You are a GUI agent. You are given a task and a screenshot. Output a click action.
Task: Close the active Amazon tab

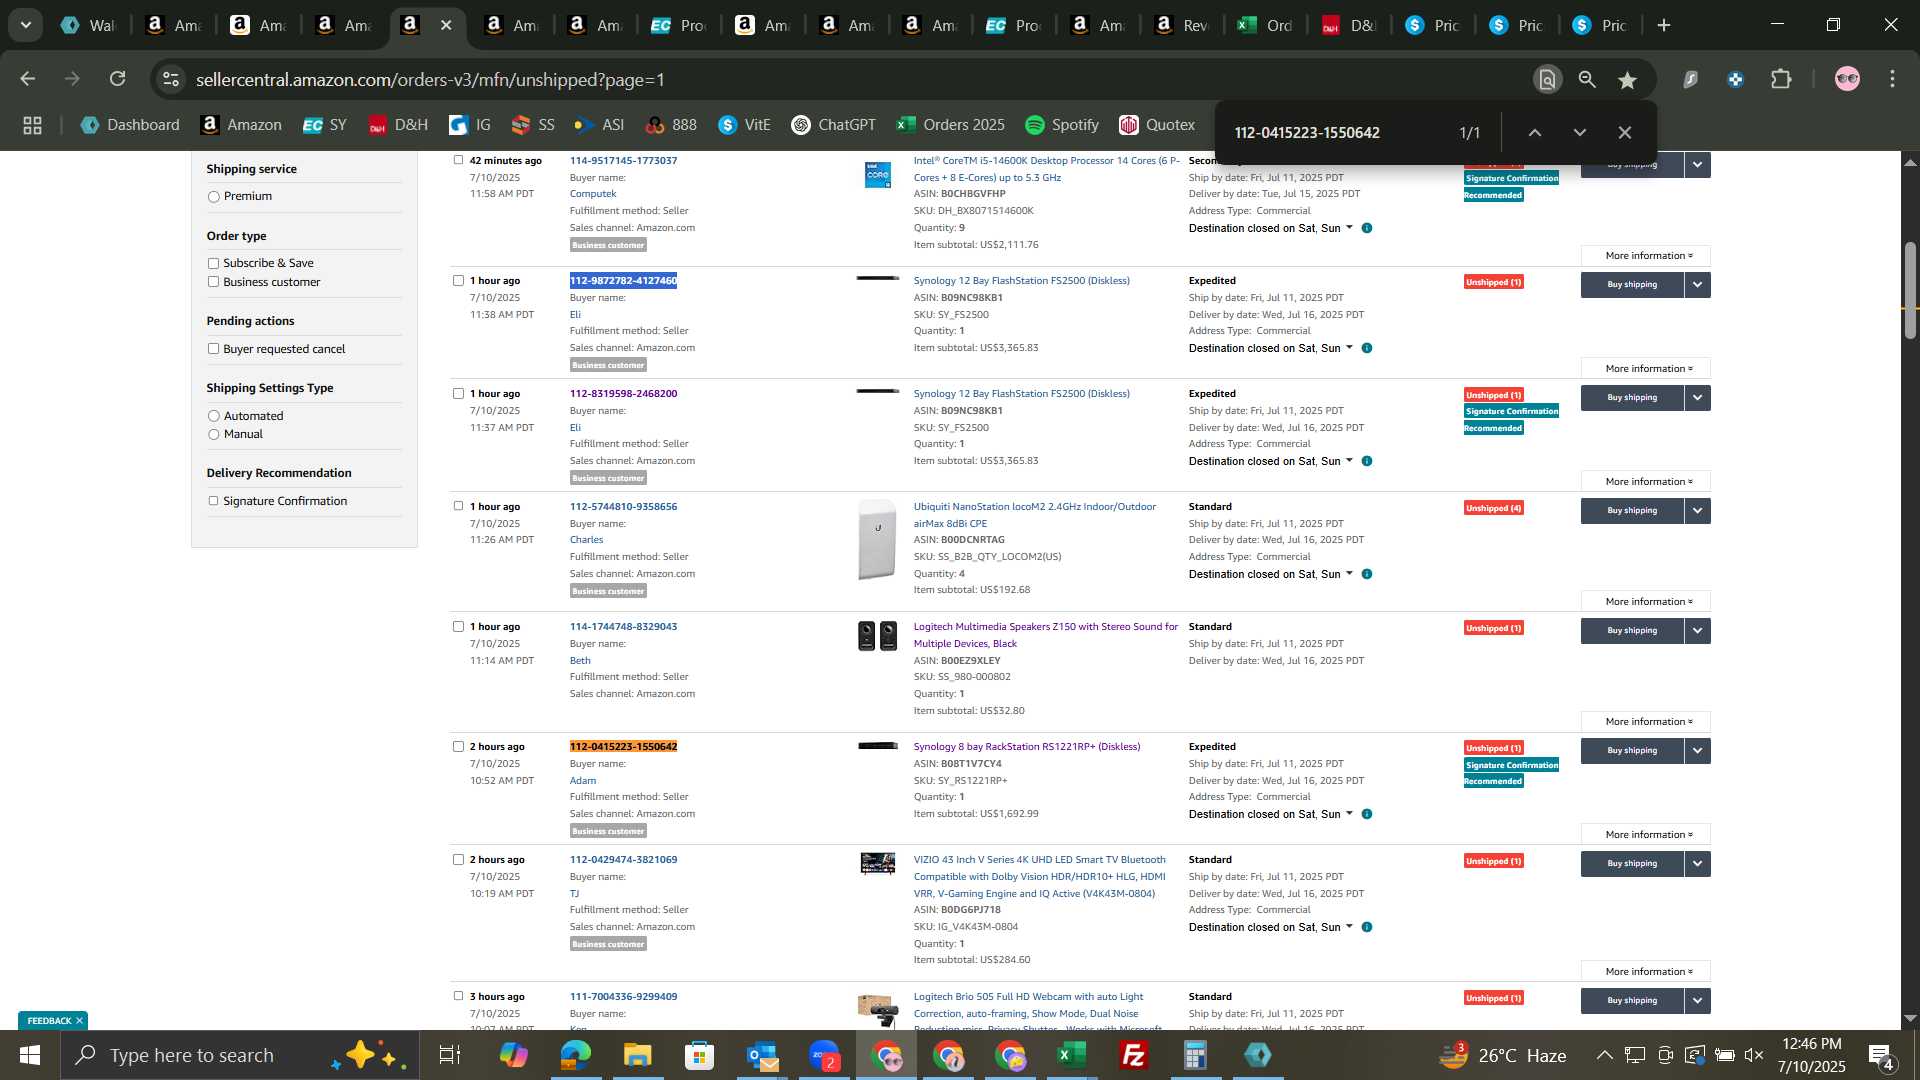tap(447, 25)
